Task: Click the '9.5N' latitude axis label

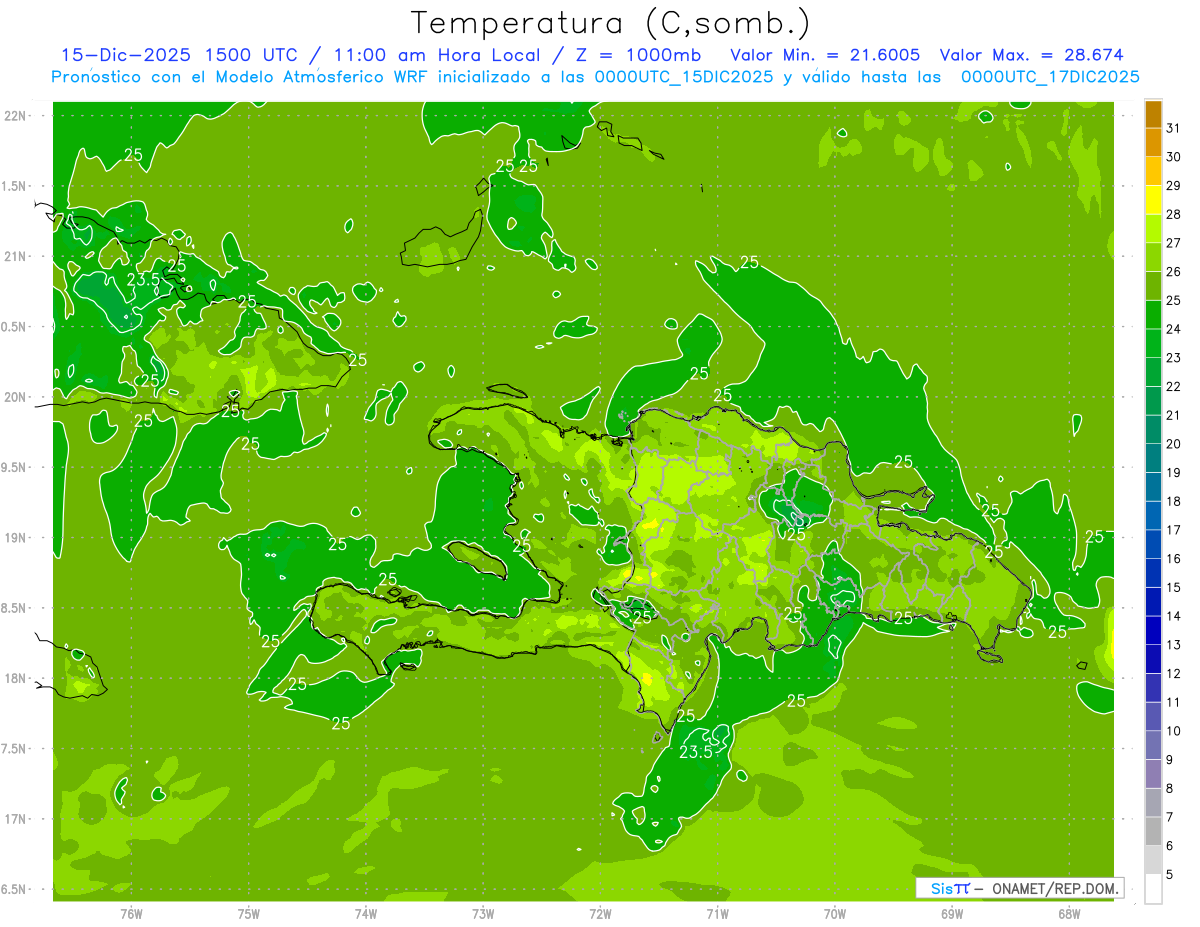Action: click(15, 467)
